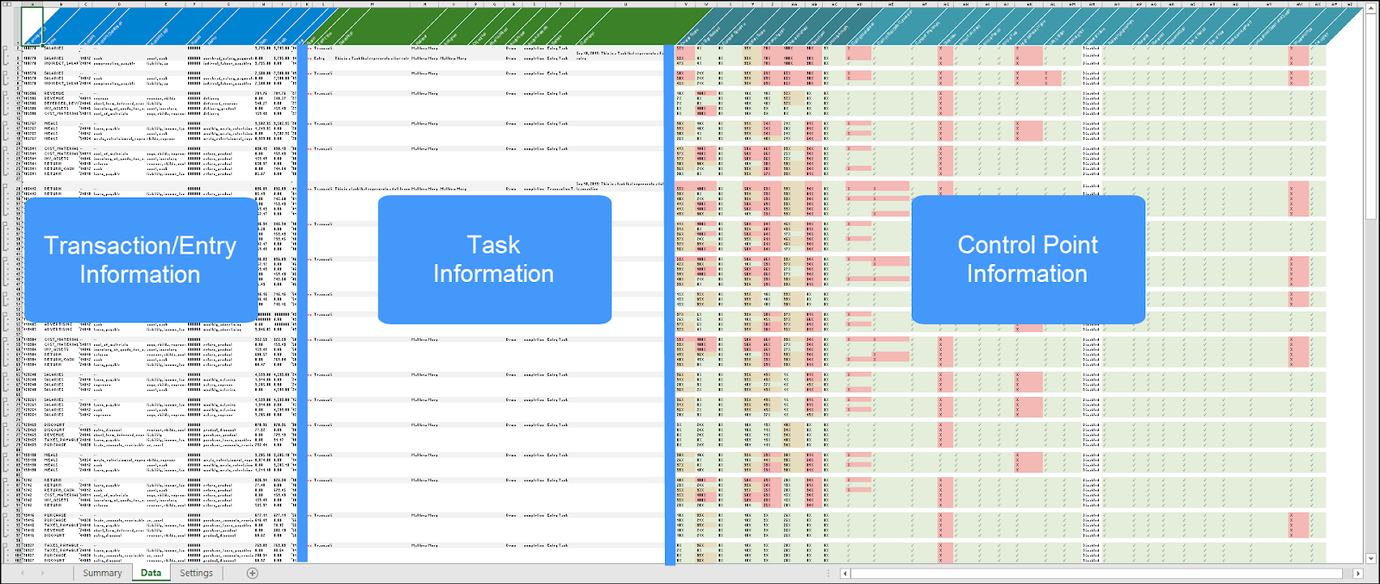Viewport: 1380px width, 584px height.
Task: Click the Task Information callout box
Action: 494,259
